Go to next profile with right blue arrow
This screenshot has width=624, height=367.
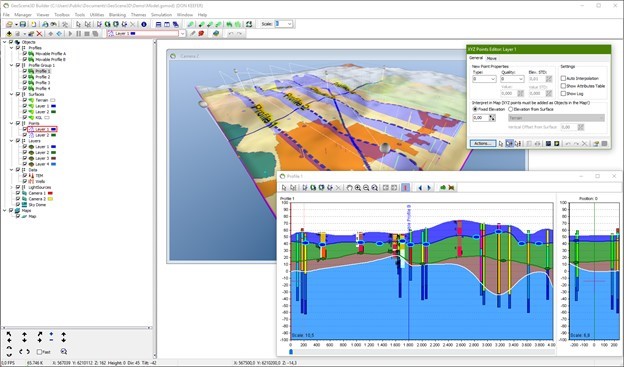click(x=429, y=188)
